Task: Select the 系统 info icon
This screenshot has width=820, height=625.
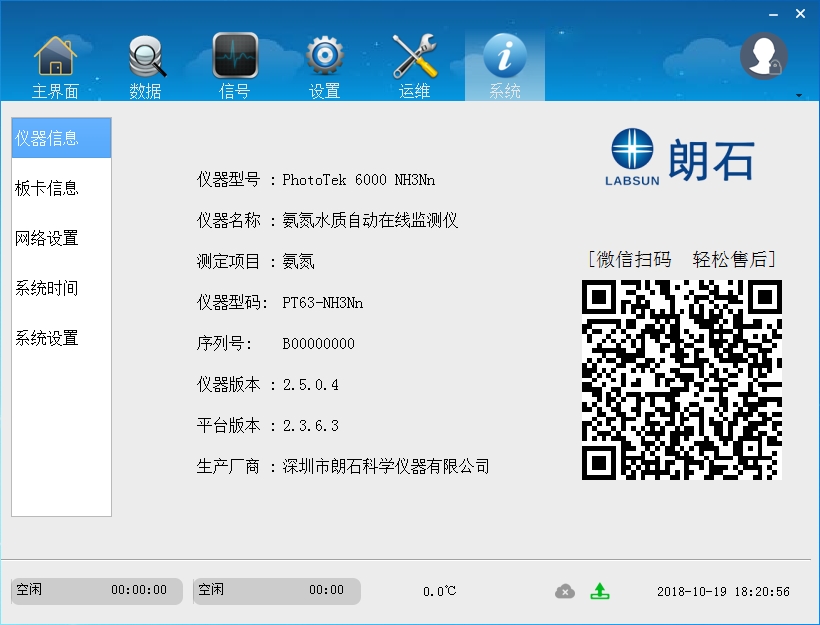Action: click(x=504, y=64)
